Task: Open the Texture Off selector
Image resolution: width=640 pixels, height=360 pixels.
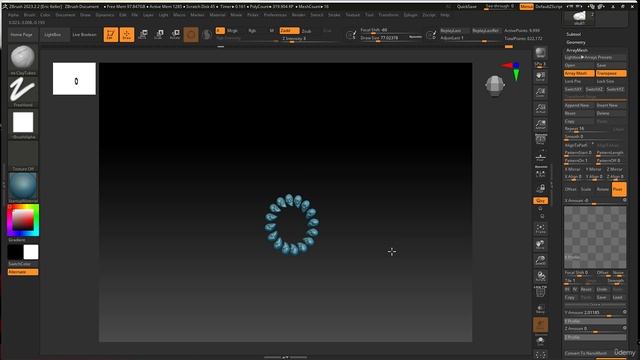Action: pos(23,156)
